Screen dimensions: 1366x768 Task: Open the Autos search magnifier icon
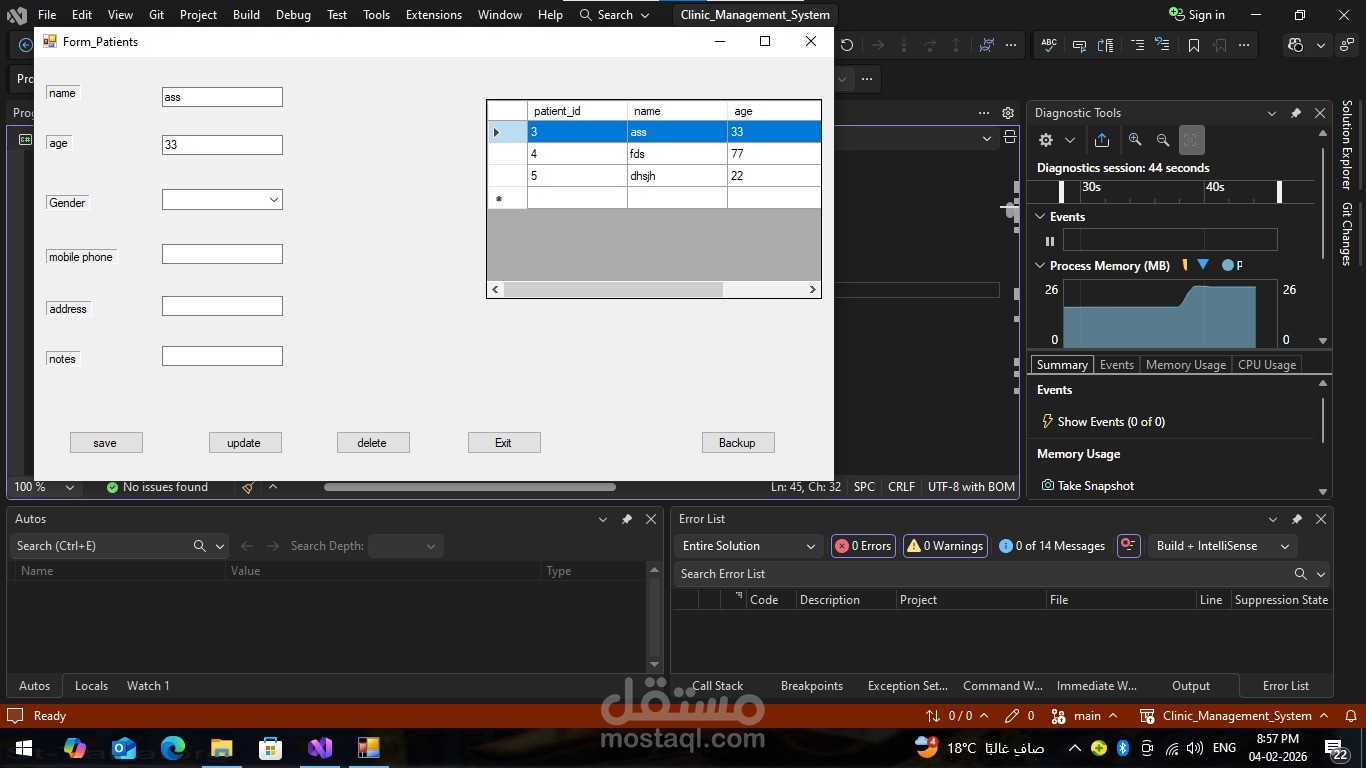coord(200,546)
